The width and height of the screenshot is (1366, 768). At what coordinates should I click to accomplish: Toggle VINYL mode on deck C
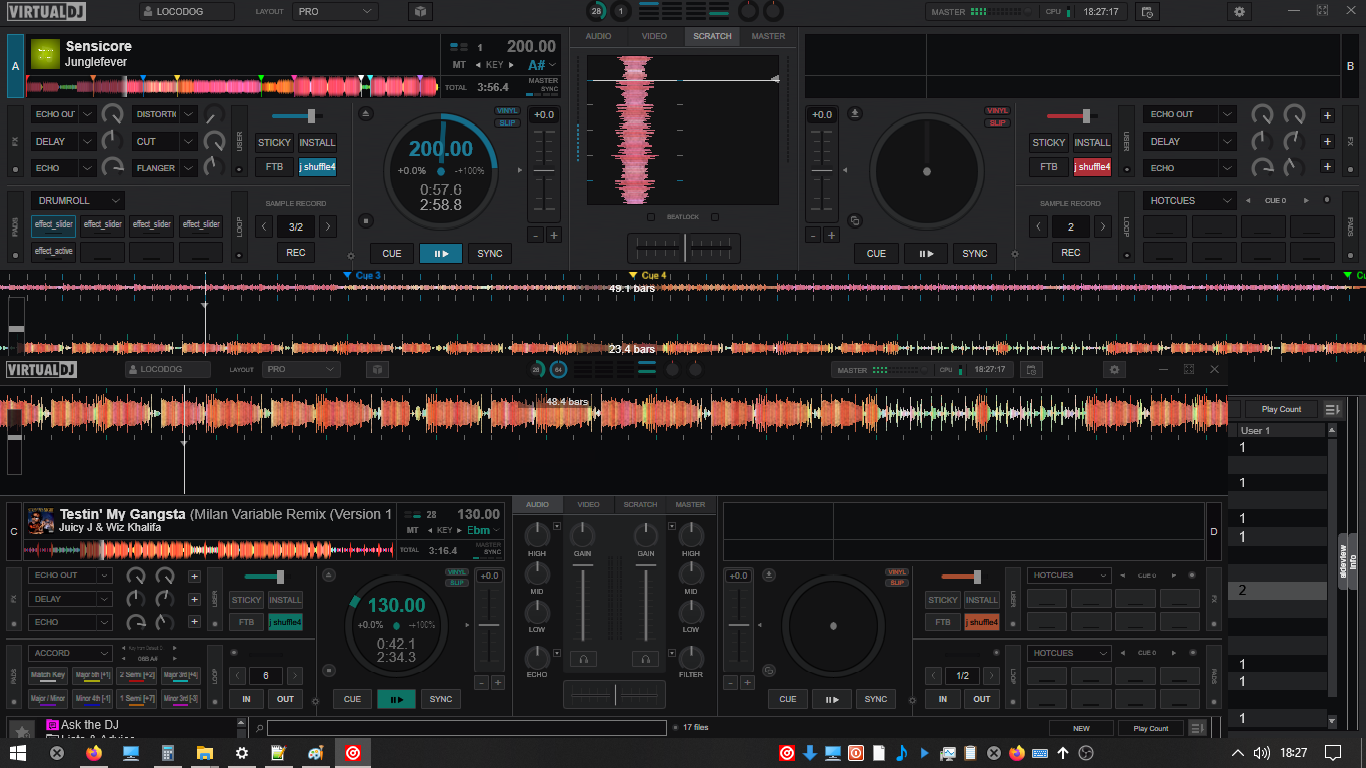pos(456,572)
